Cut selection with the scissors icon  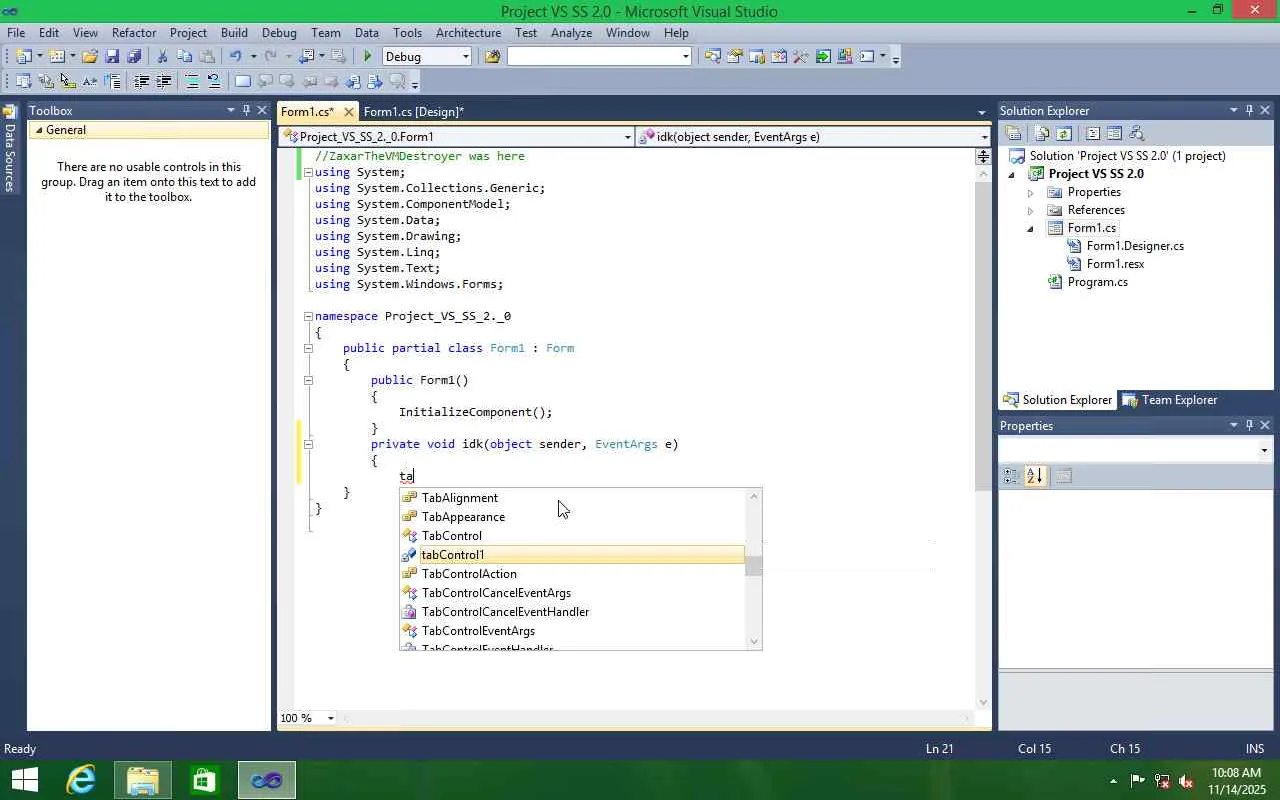click(162, 57)
